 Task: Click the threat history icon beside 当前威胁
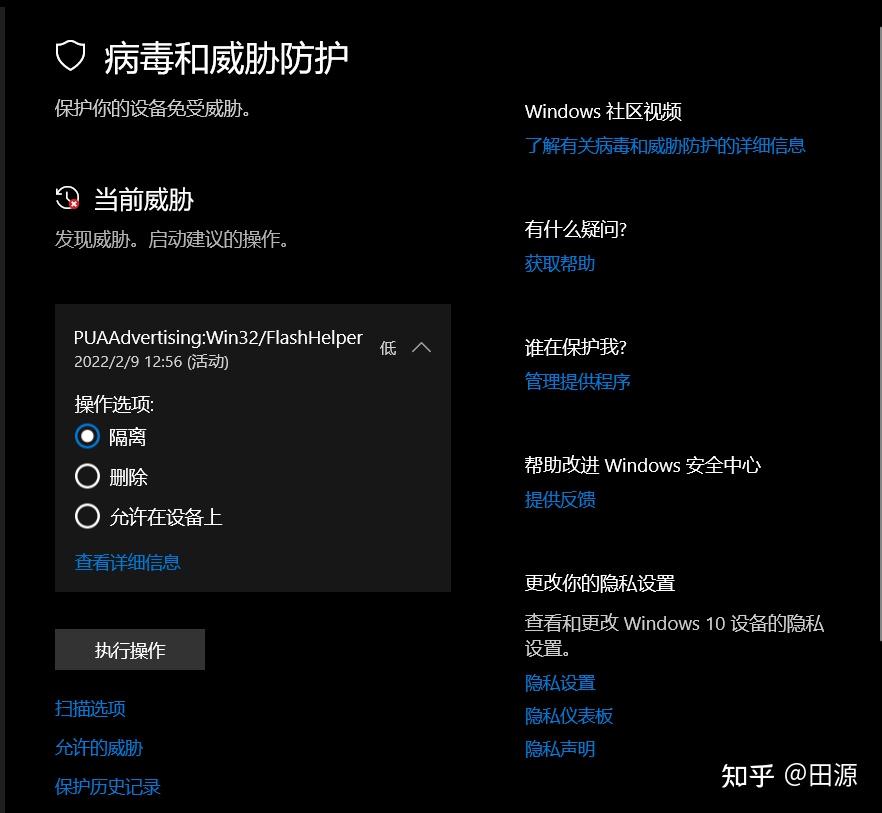tap(68, 198)
